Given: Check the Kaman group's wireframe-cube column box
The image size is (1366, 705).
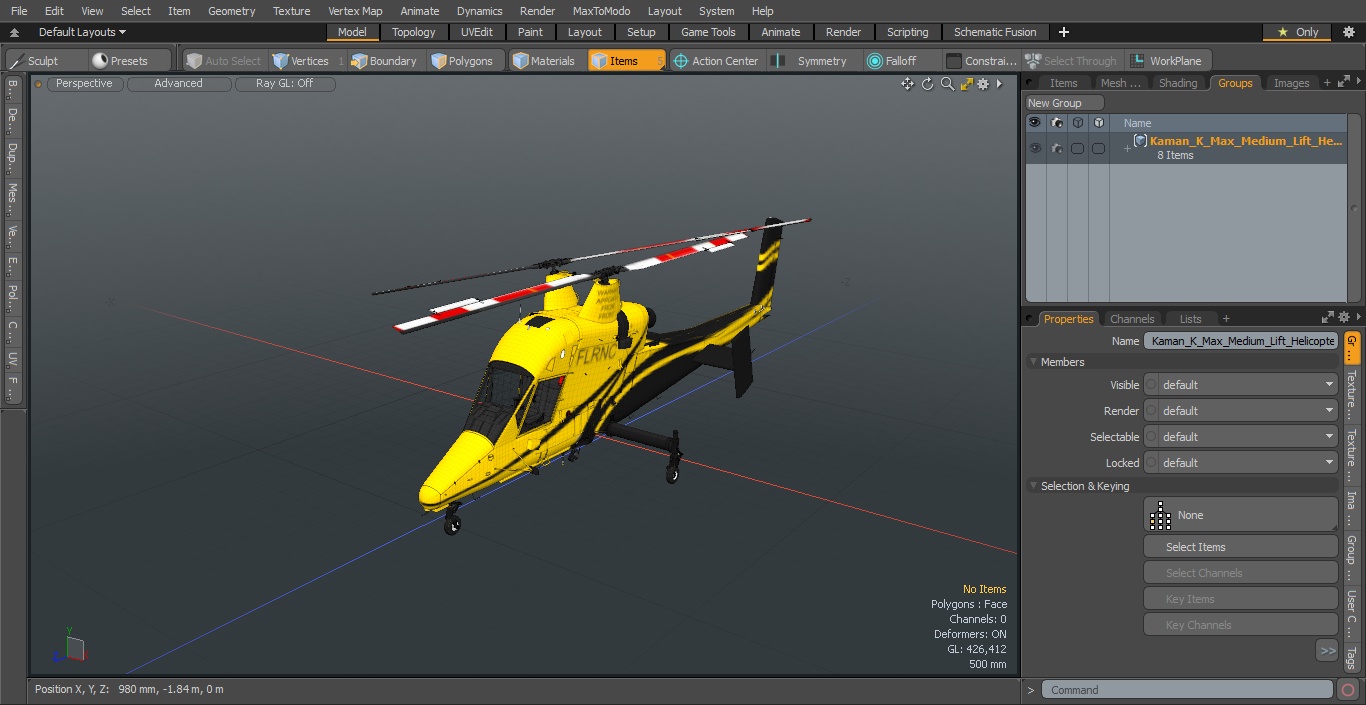Looking at the screenshot, I should [x=1077, y=148].
